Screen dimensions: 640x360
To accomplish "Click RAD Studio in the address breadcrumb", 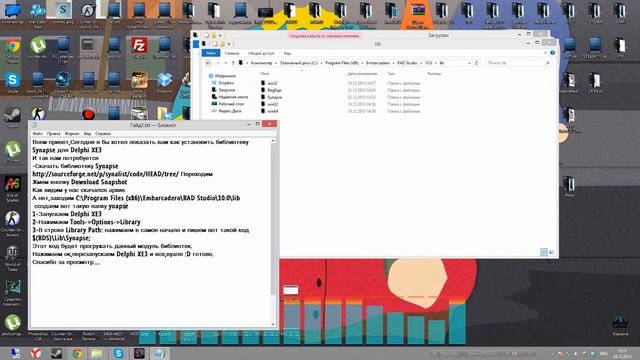I will pos(407,63).
